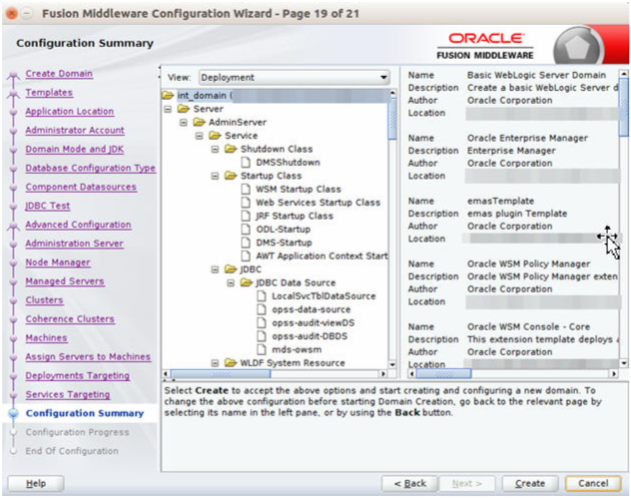Collapse the Shutdown Class node
631x498 pixels.
pos(215,149)
